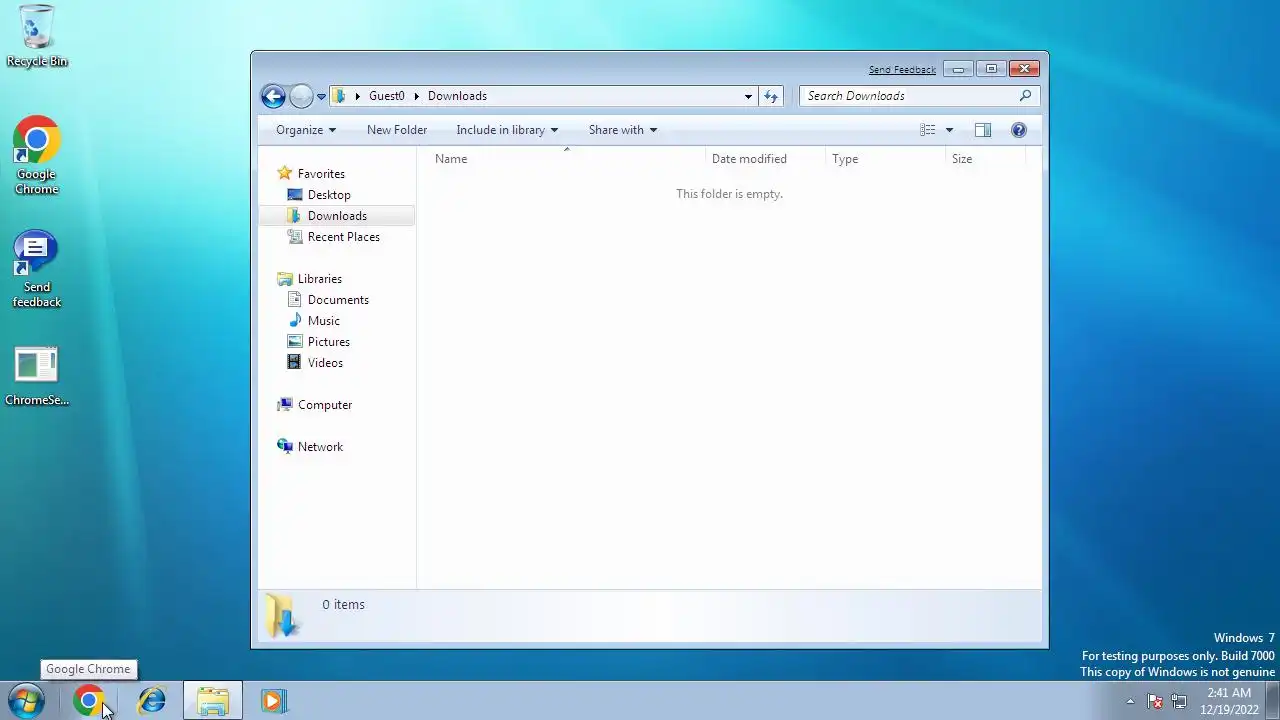Image resolution: width=1280 pixels, height=720 pixels.
Task: Open the Videos library
Action: [x=325, y=363]
